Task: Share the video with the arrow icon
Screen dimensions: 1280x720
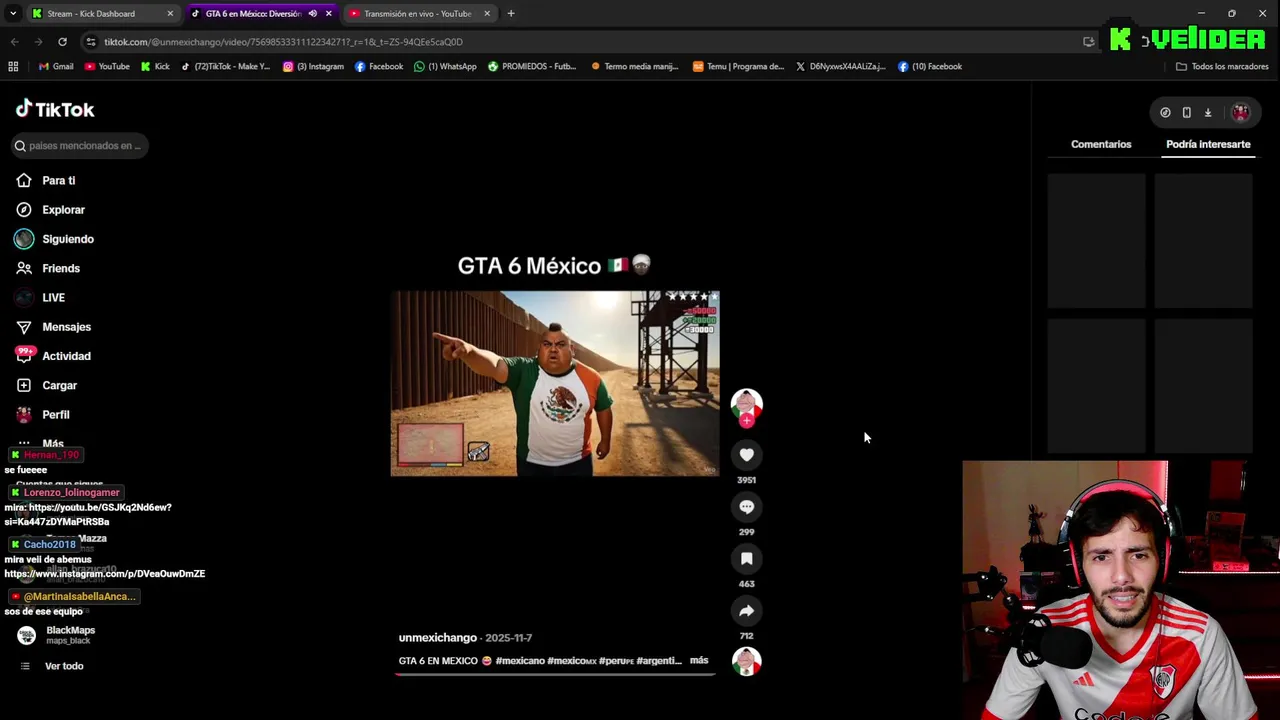Action: [x=746, y=610]
